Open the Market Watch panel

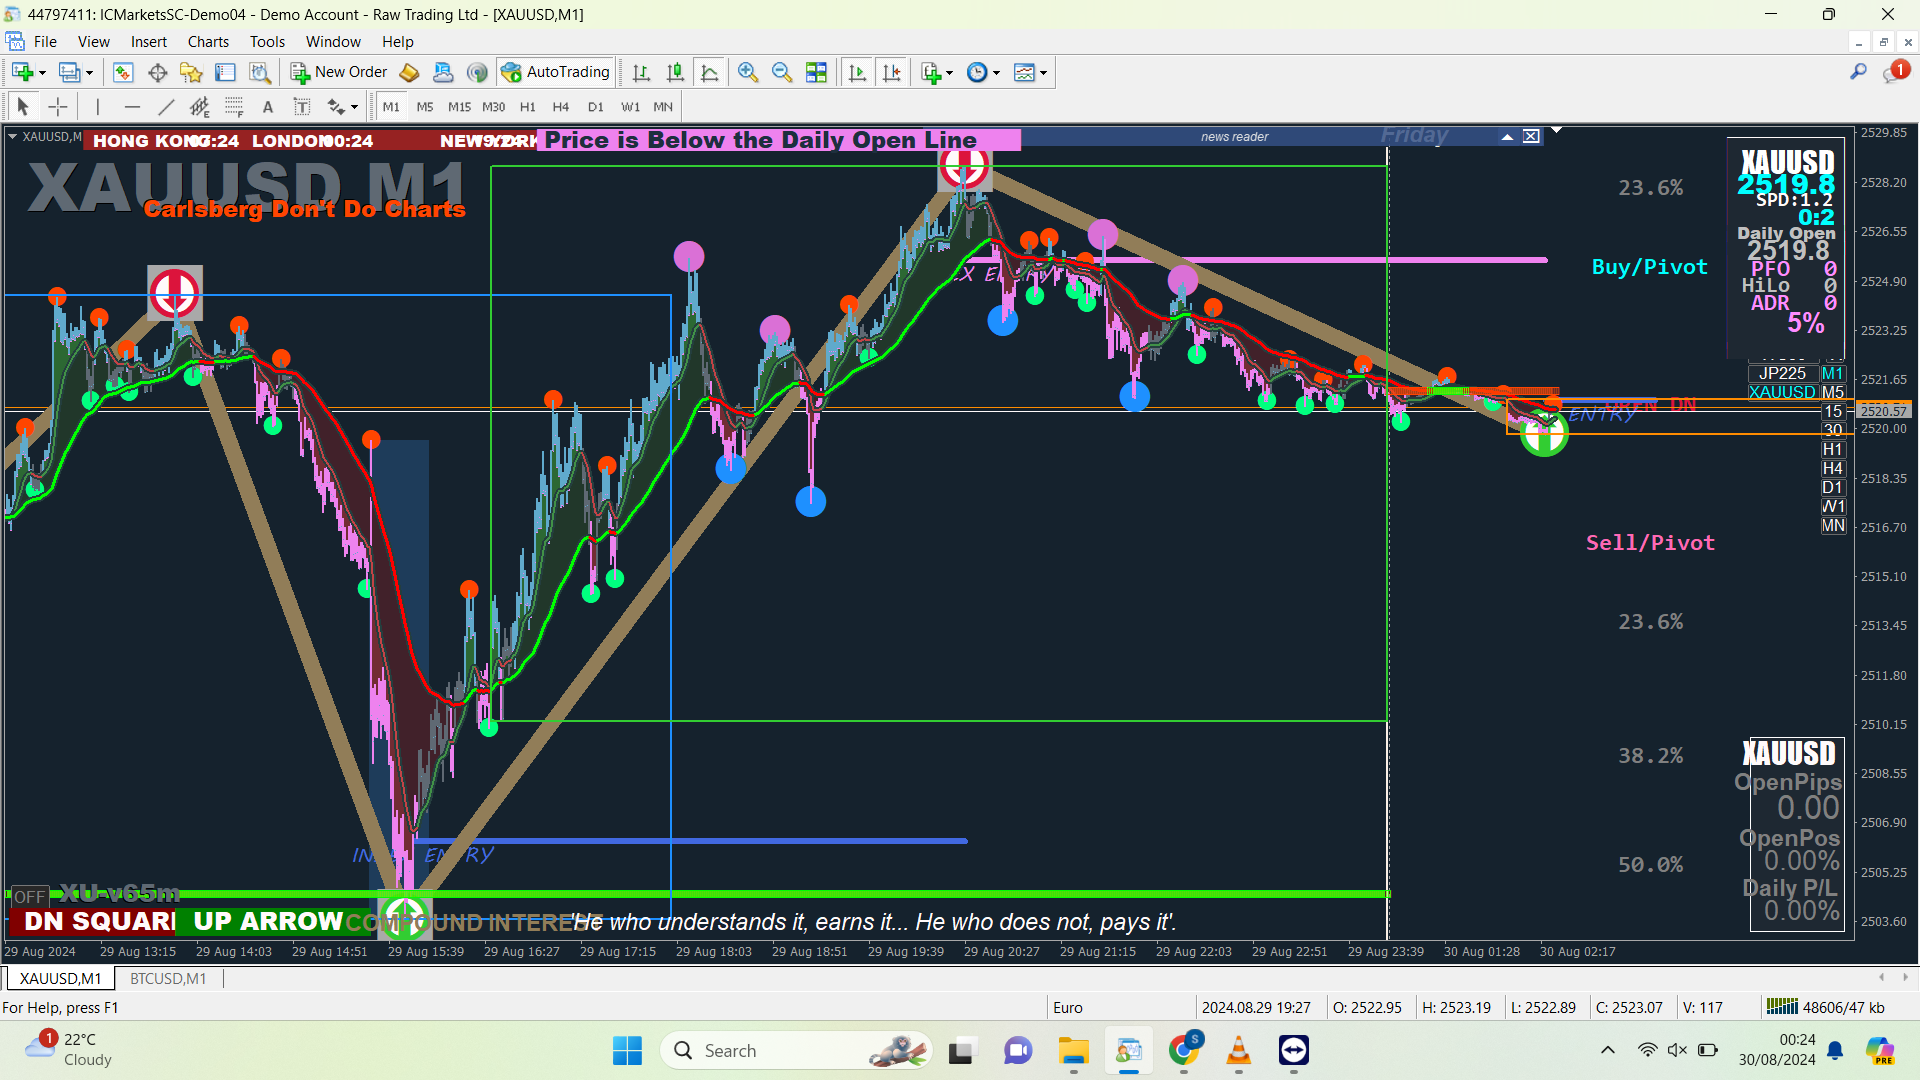[x=123, y=72]
